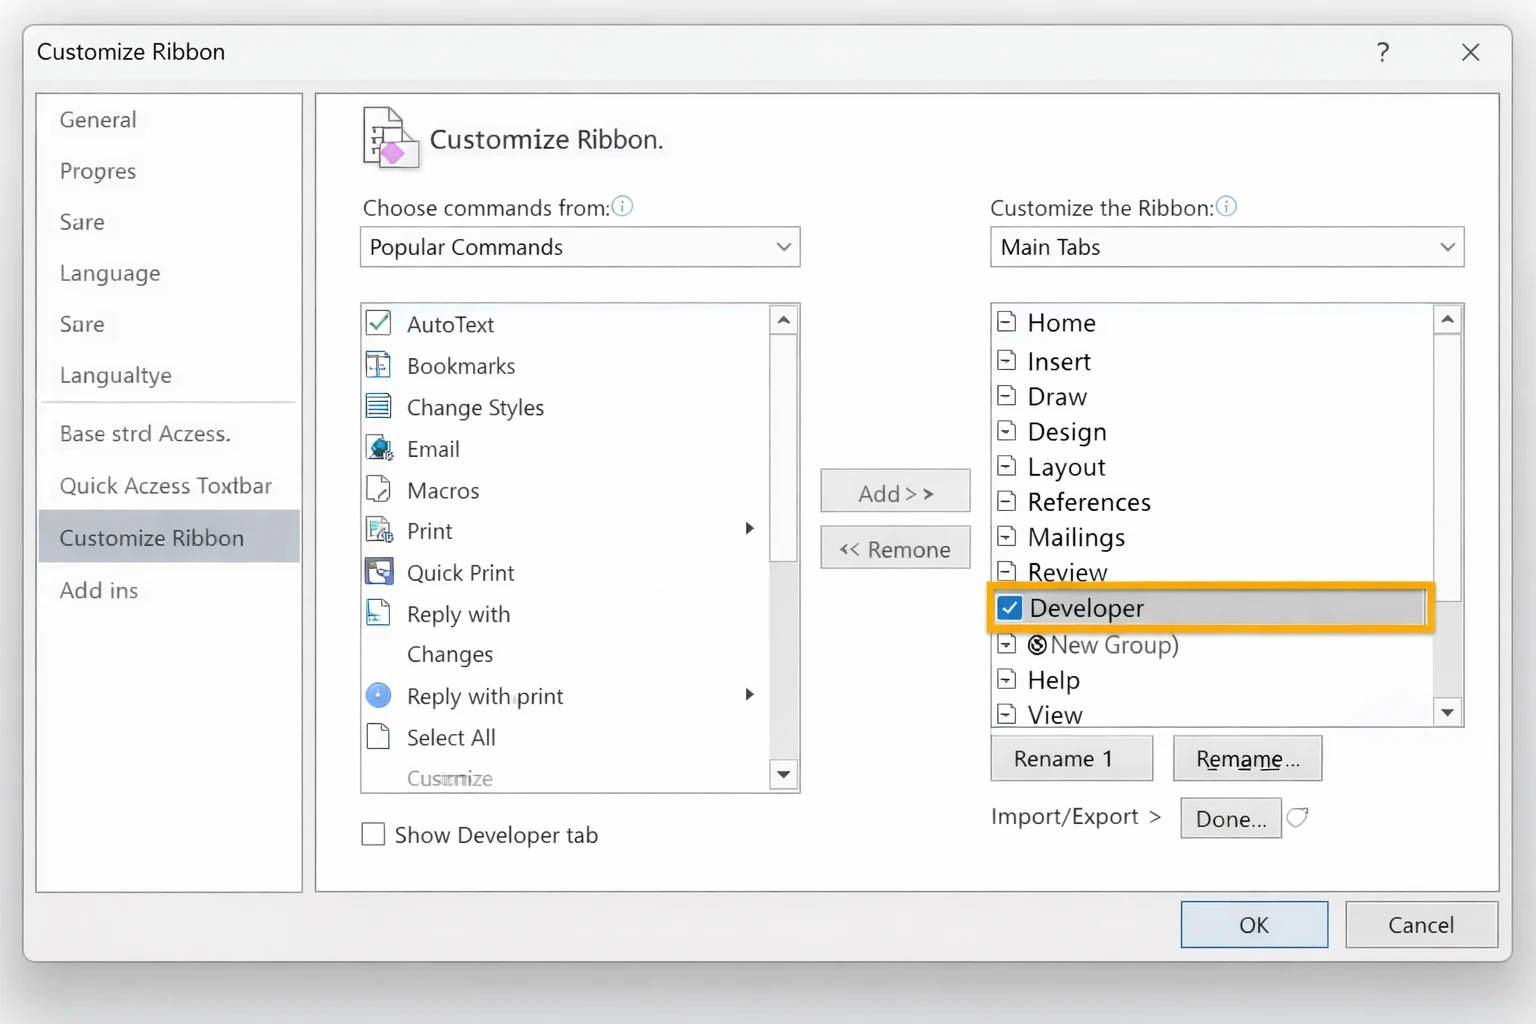Open the Languaitye category
Screen dimensions: 1536x1024
(116, 375)
